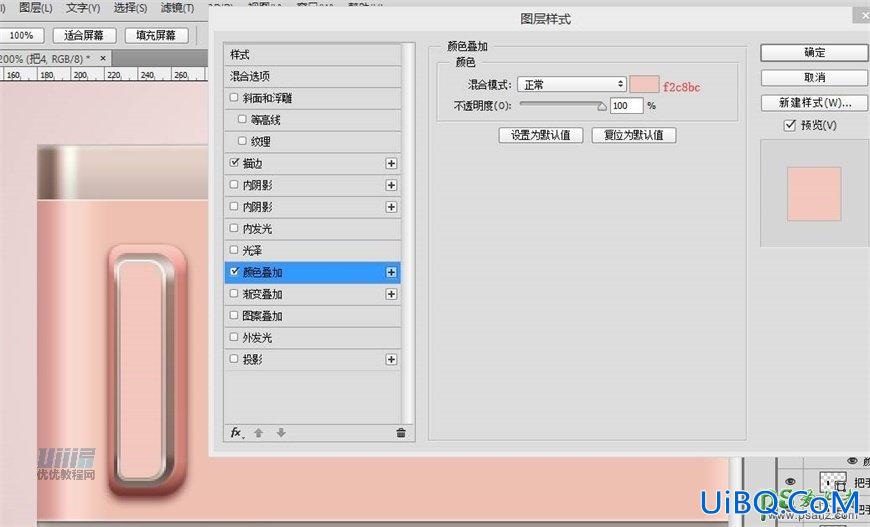Viewport: 870px width, 527px height.
Task: Open the fx add style menu
Action: 237,433
